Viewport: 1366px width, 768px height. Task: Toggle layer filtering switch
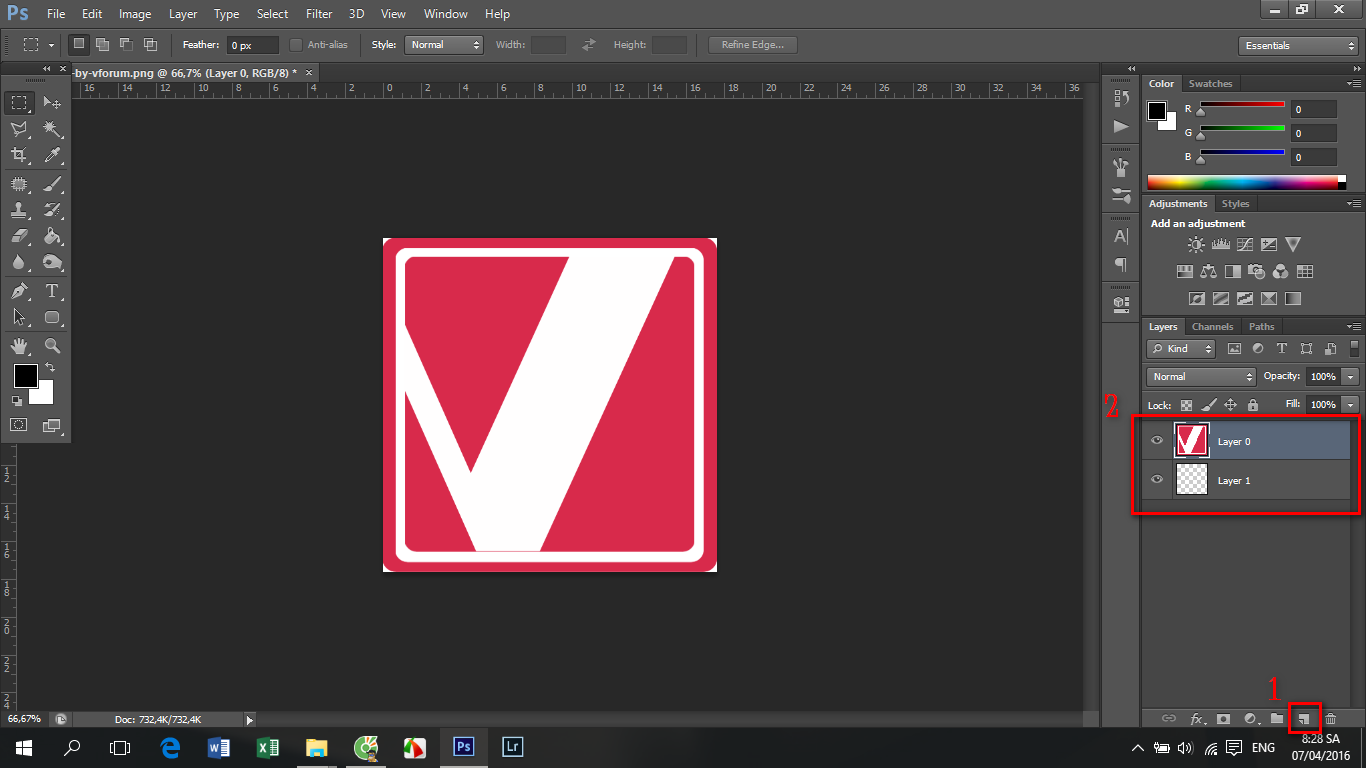coord(1355,349)
